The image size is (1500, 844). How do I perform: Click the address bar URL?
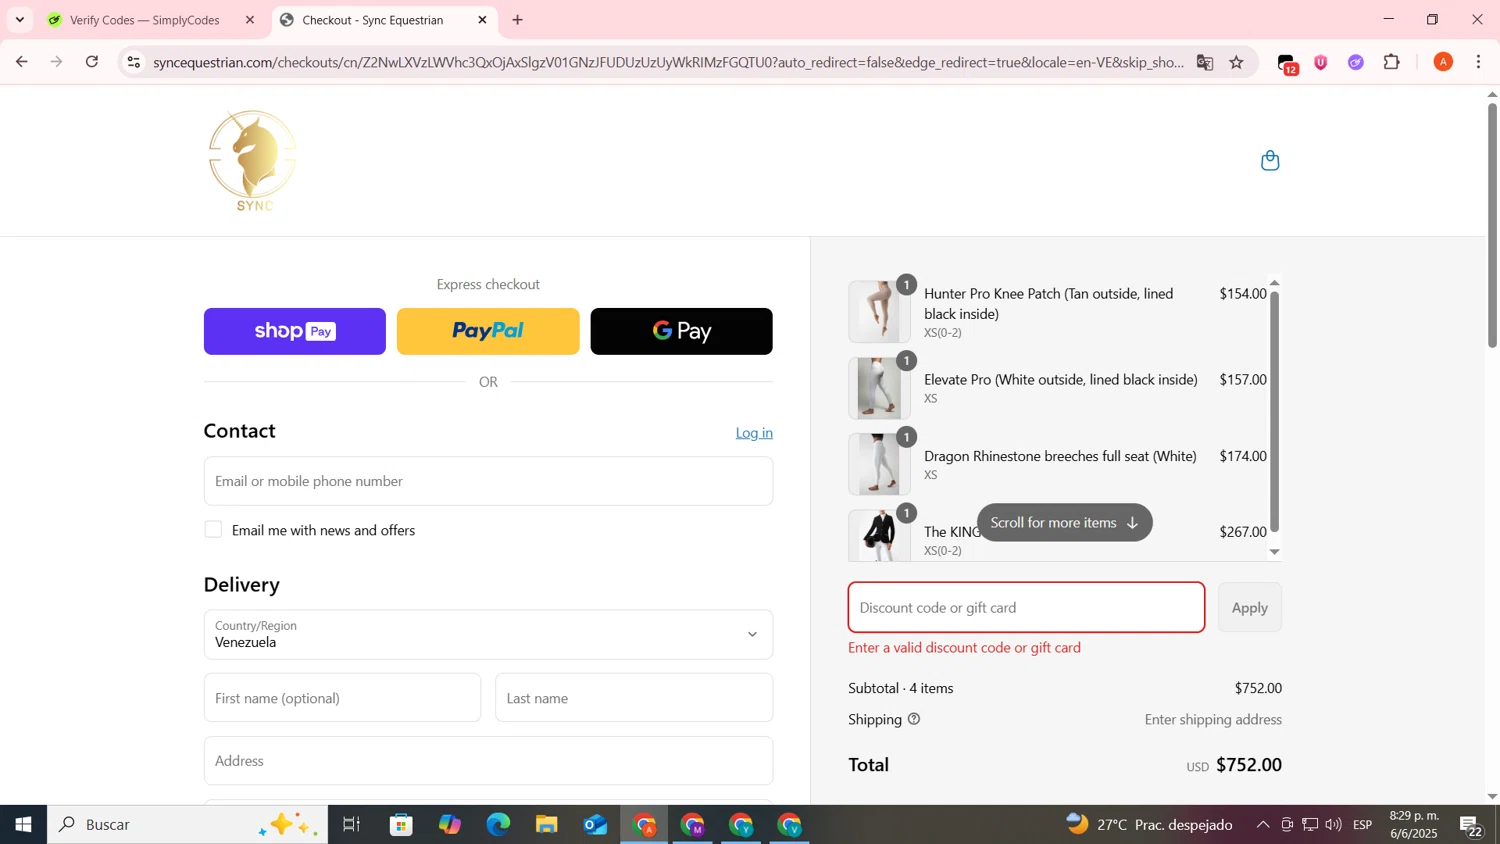pos(668,62)
